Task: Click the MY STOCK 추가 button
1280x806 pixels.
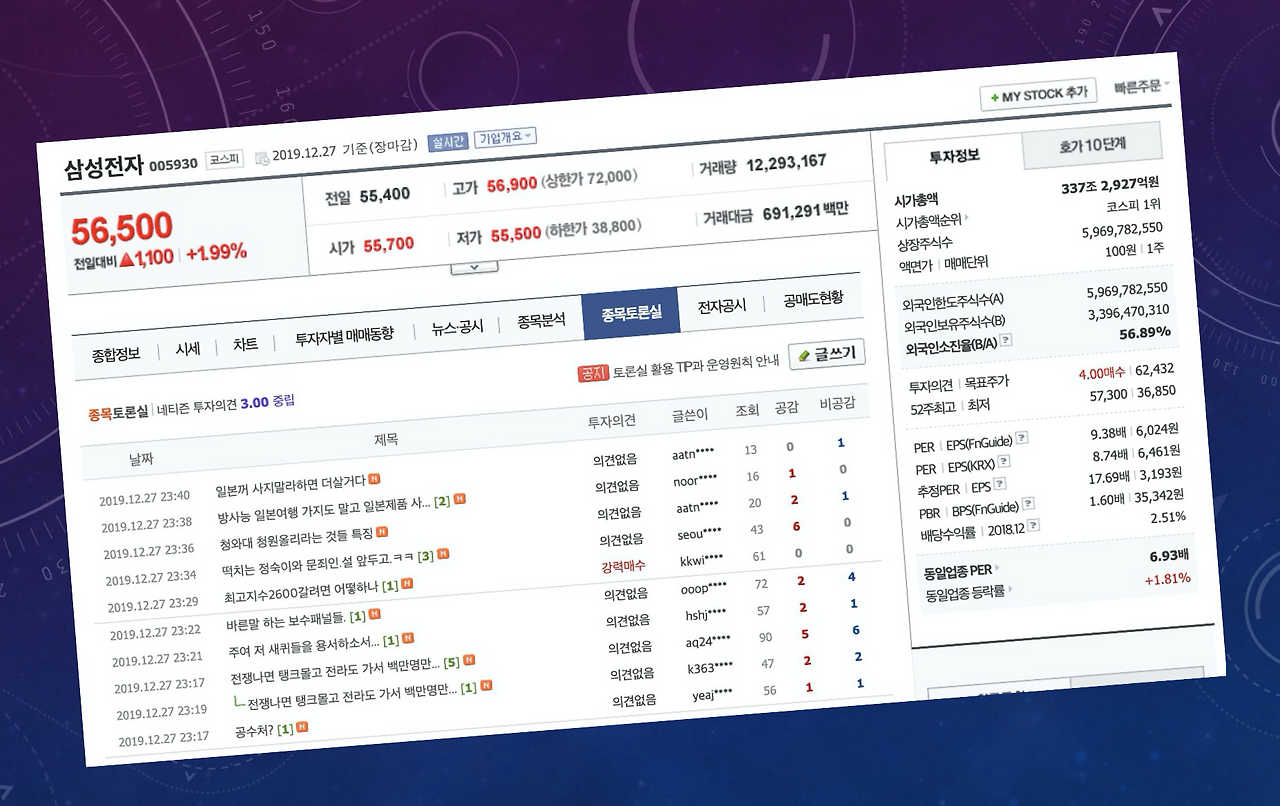Action: coord(1038,94)
